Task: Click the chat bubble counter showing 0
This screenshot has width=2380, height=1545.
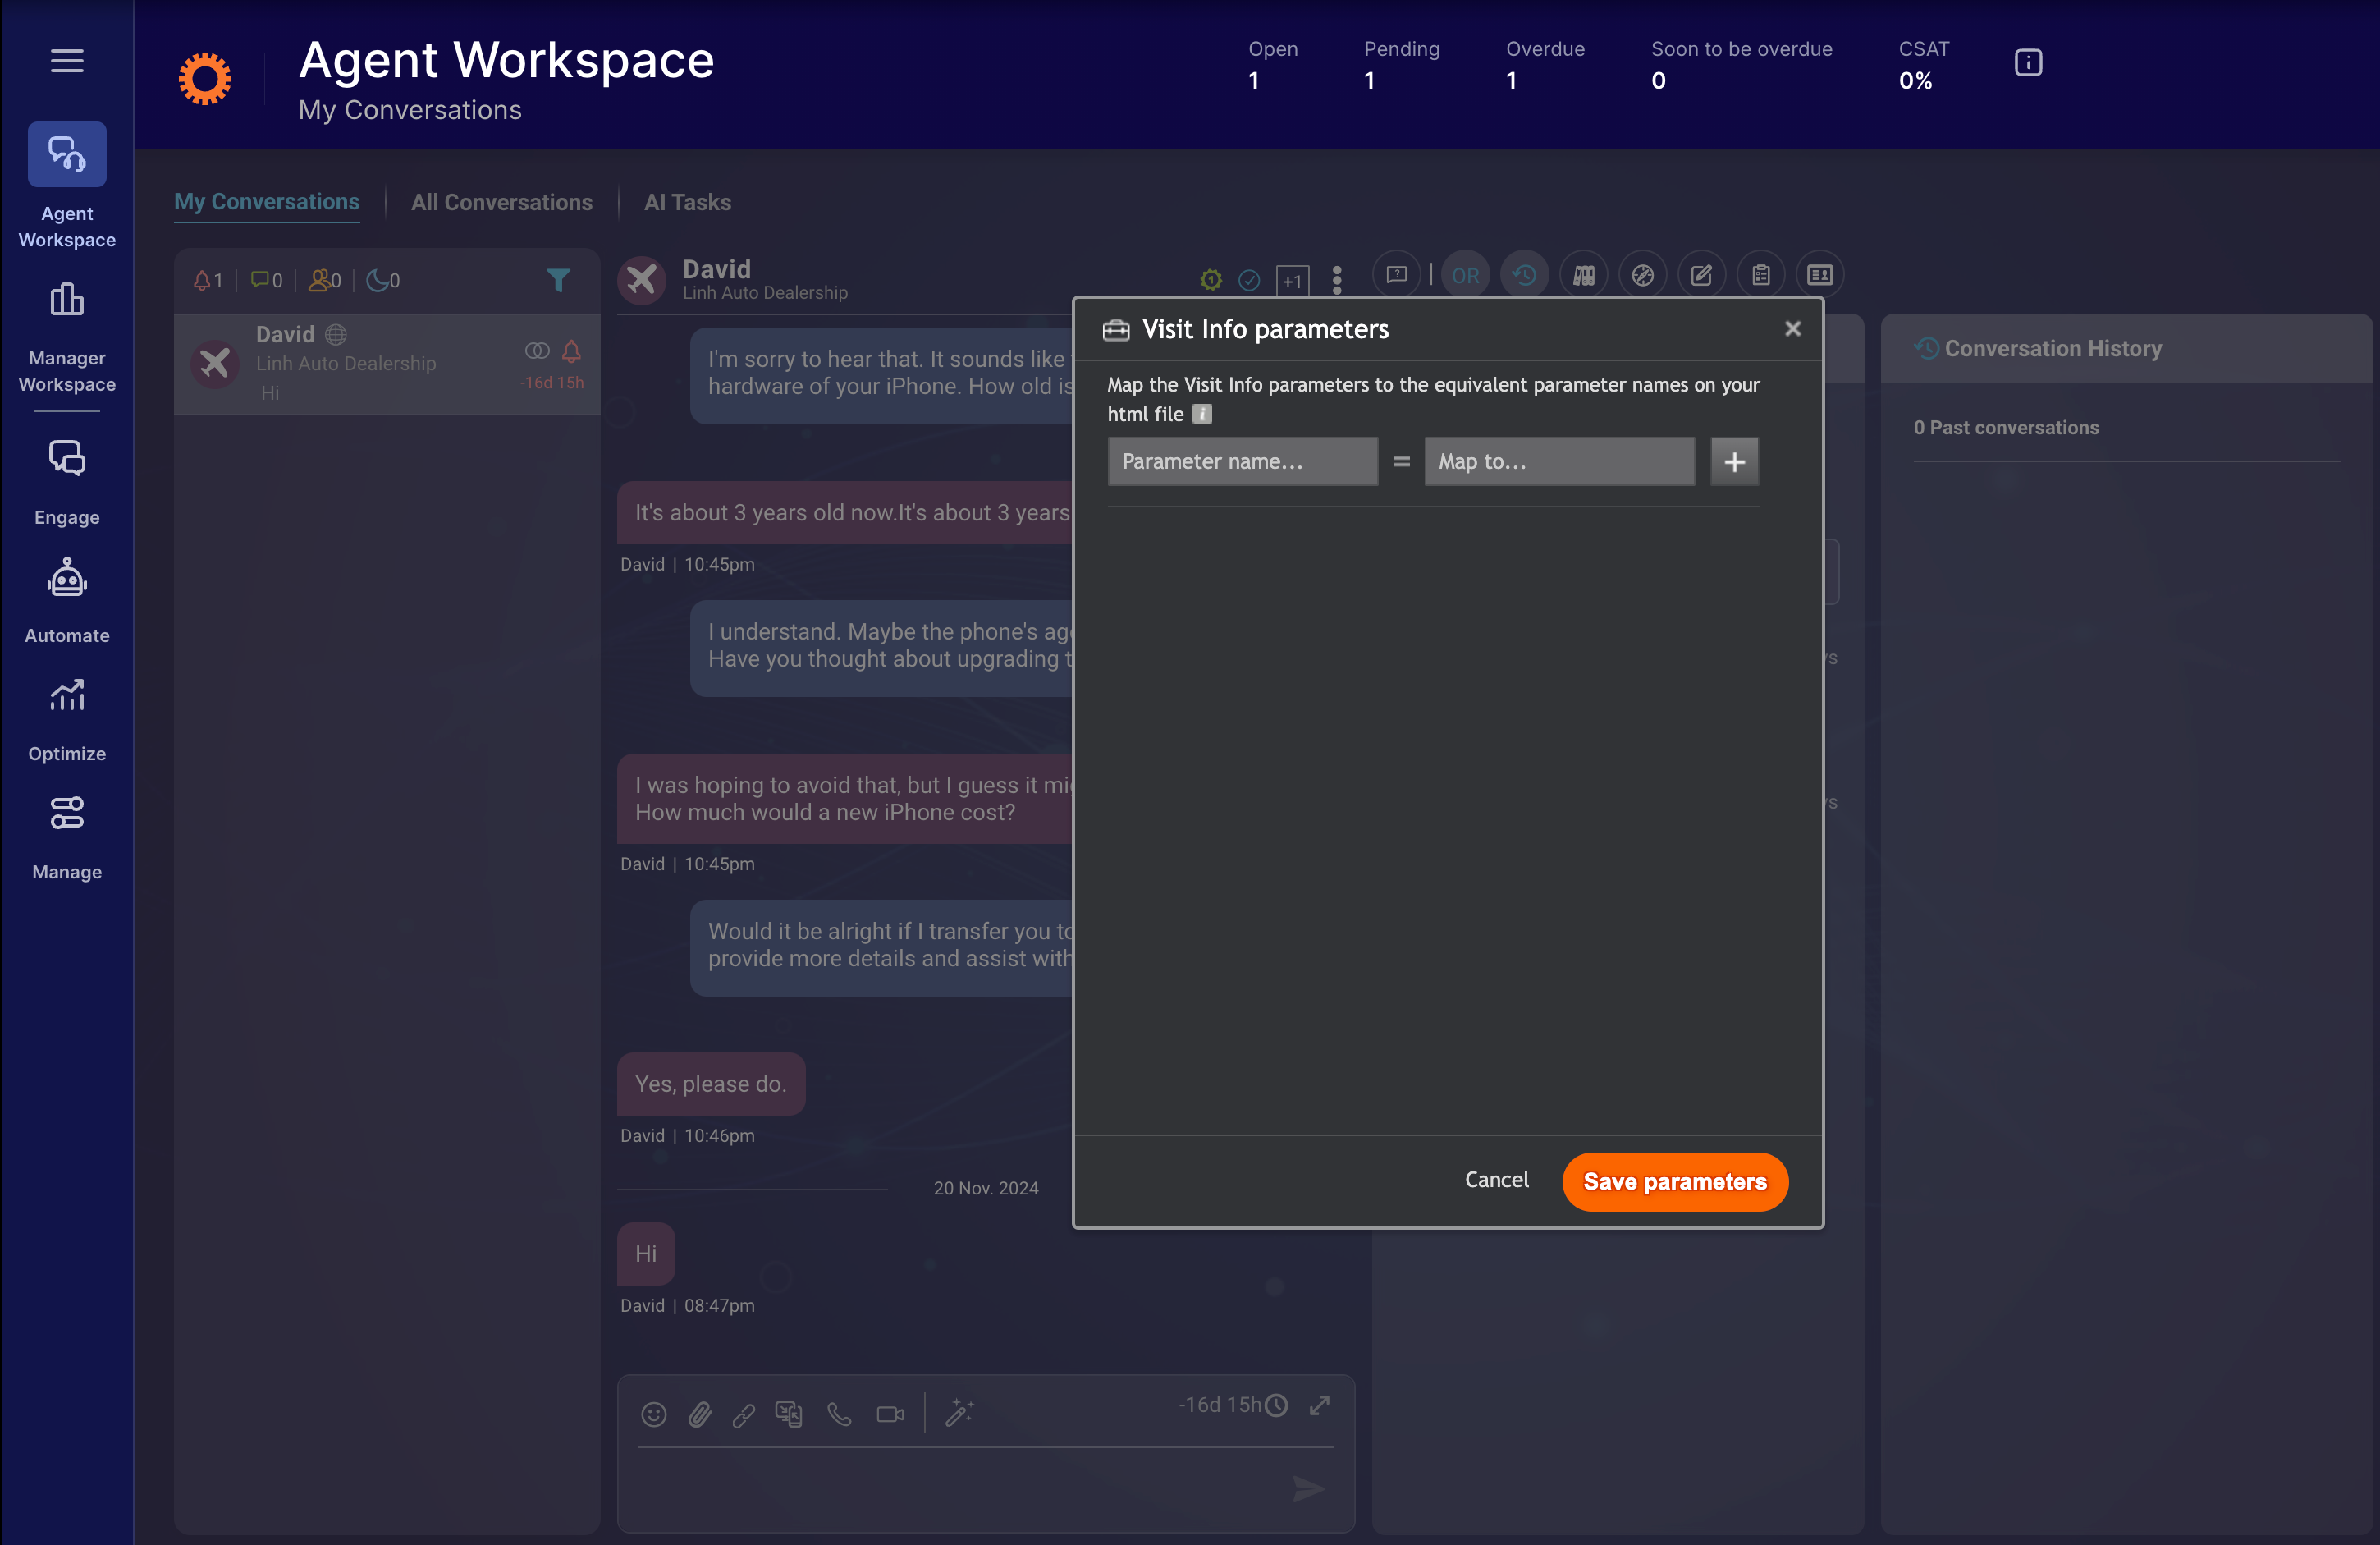Action: (x=266, y=281)
